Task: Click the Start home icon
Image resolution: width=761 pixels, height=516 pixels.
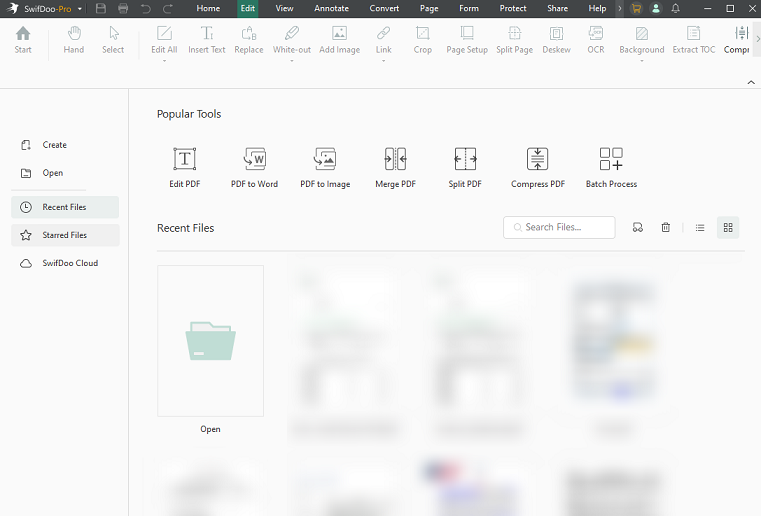Action: (x=23, y=40)
